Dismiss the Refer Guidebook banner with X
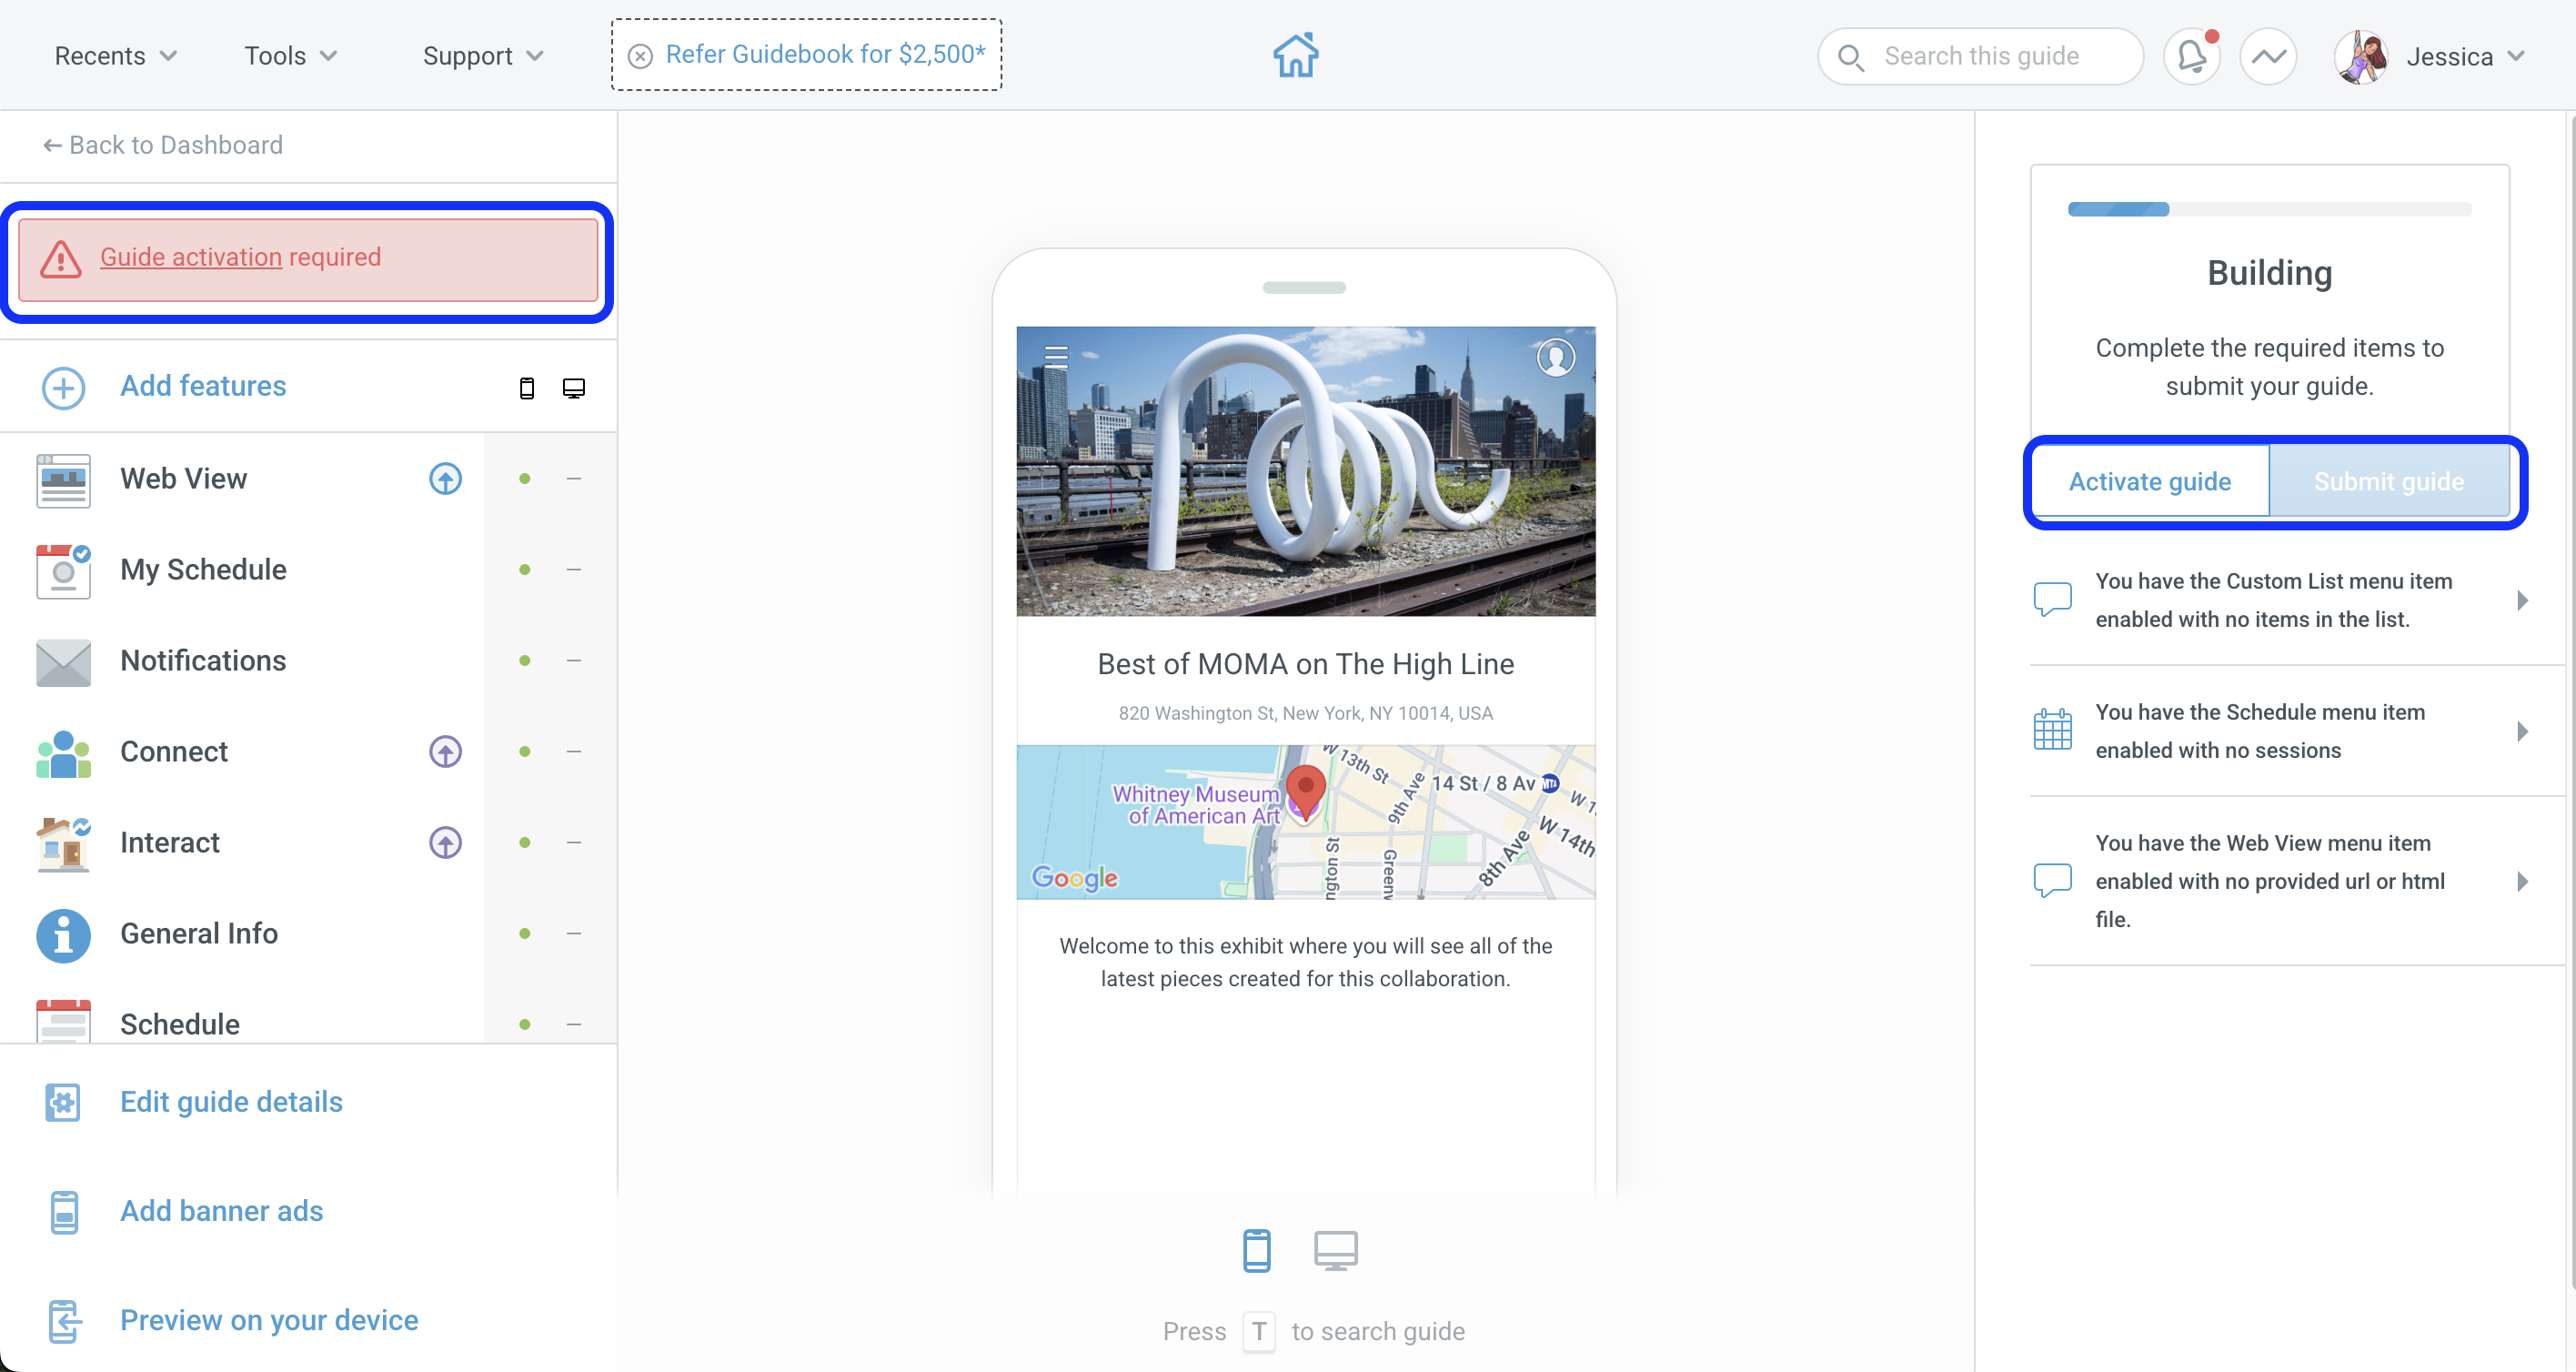2576x1372 pixels. pyautogui.click(x=640, y=56)
